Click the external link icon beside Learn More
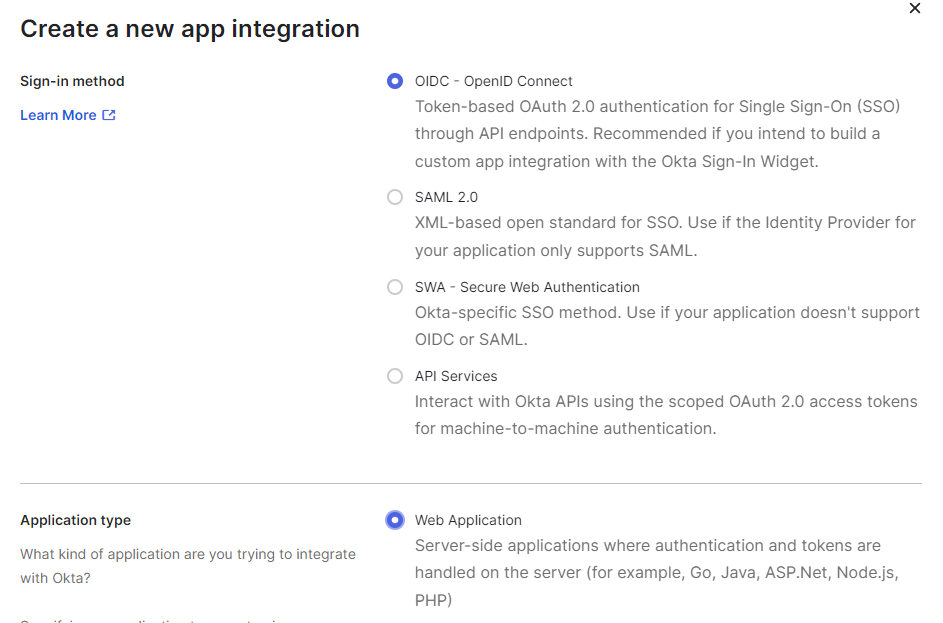This screenshot has height=623, width=943. click(109, 115)
